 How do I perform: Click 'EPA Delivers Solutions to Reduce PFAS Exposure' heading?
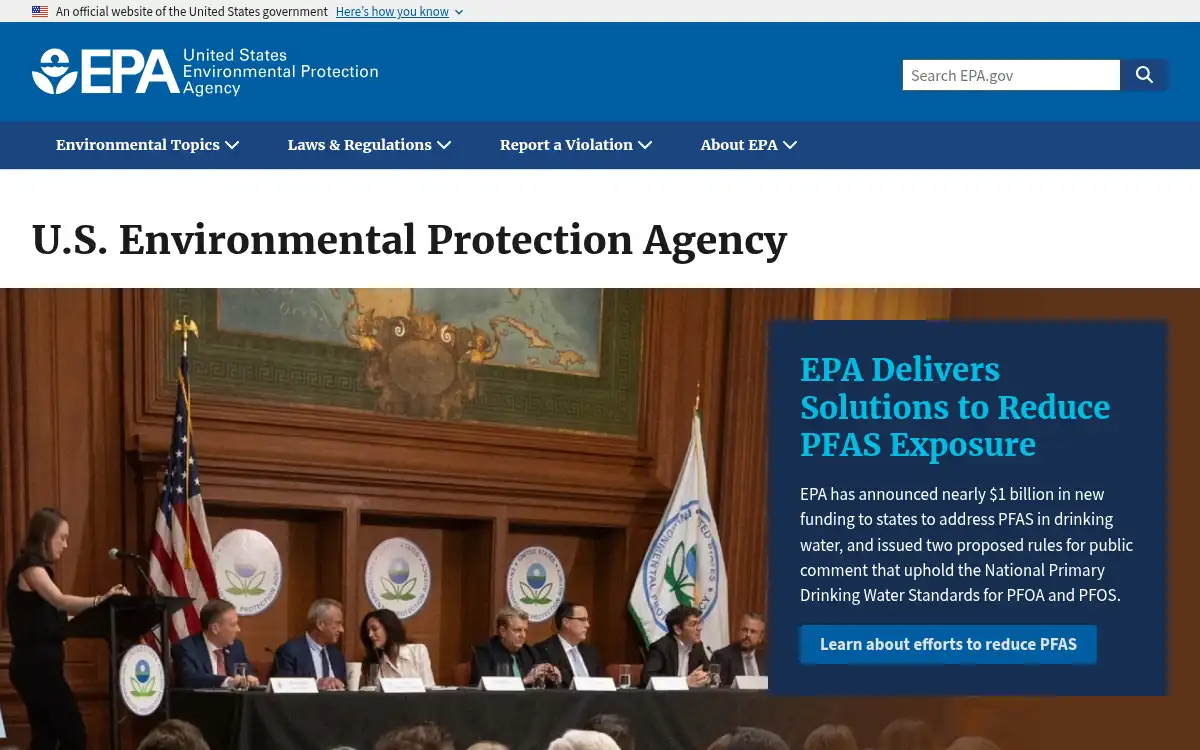click(x=955, y=407)
